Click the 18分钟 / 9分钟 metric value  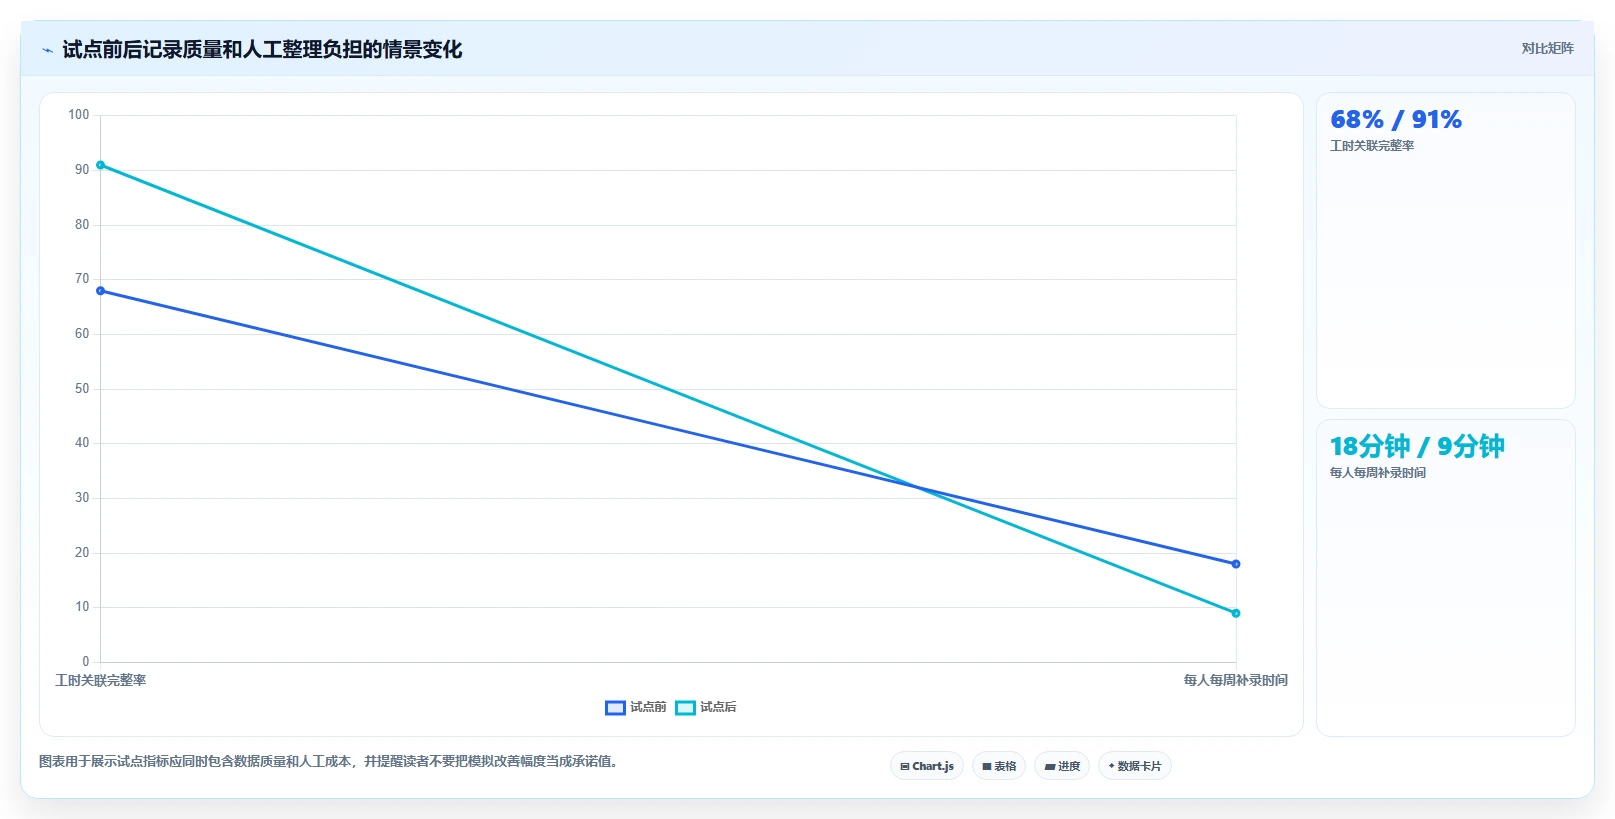pos(1417,446)
